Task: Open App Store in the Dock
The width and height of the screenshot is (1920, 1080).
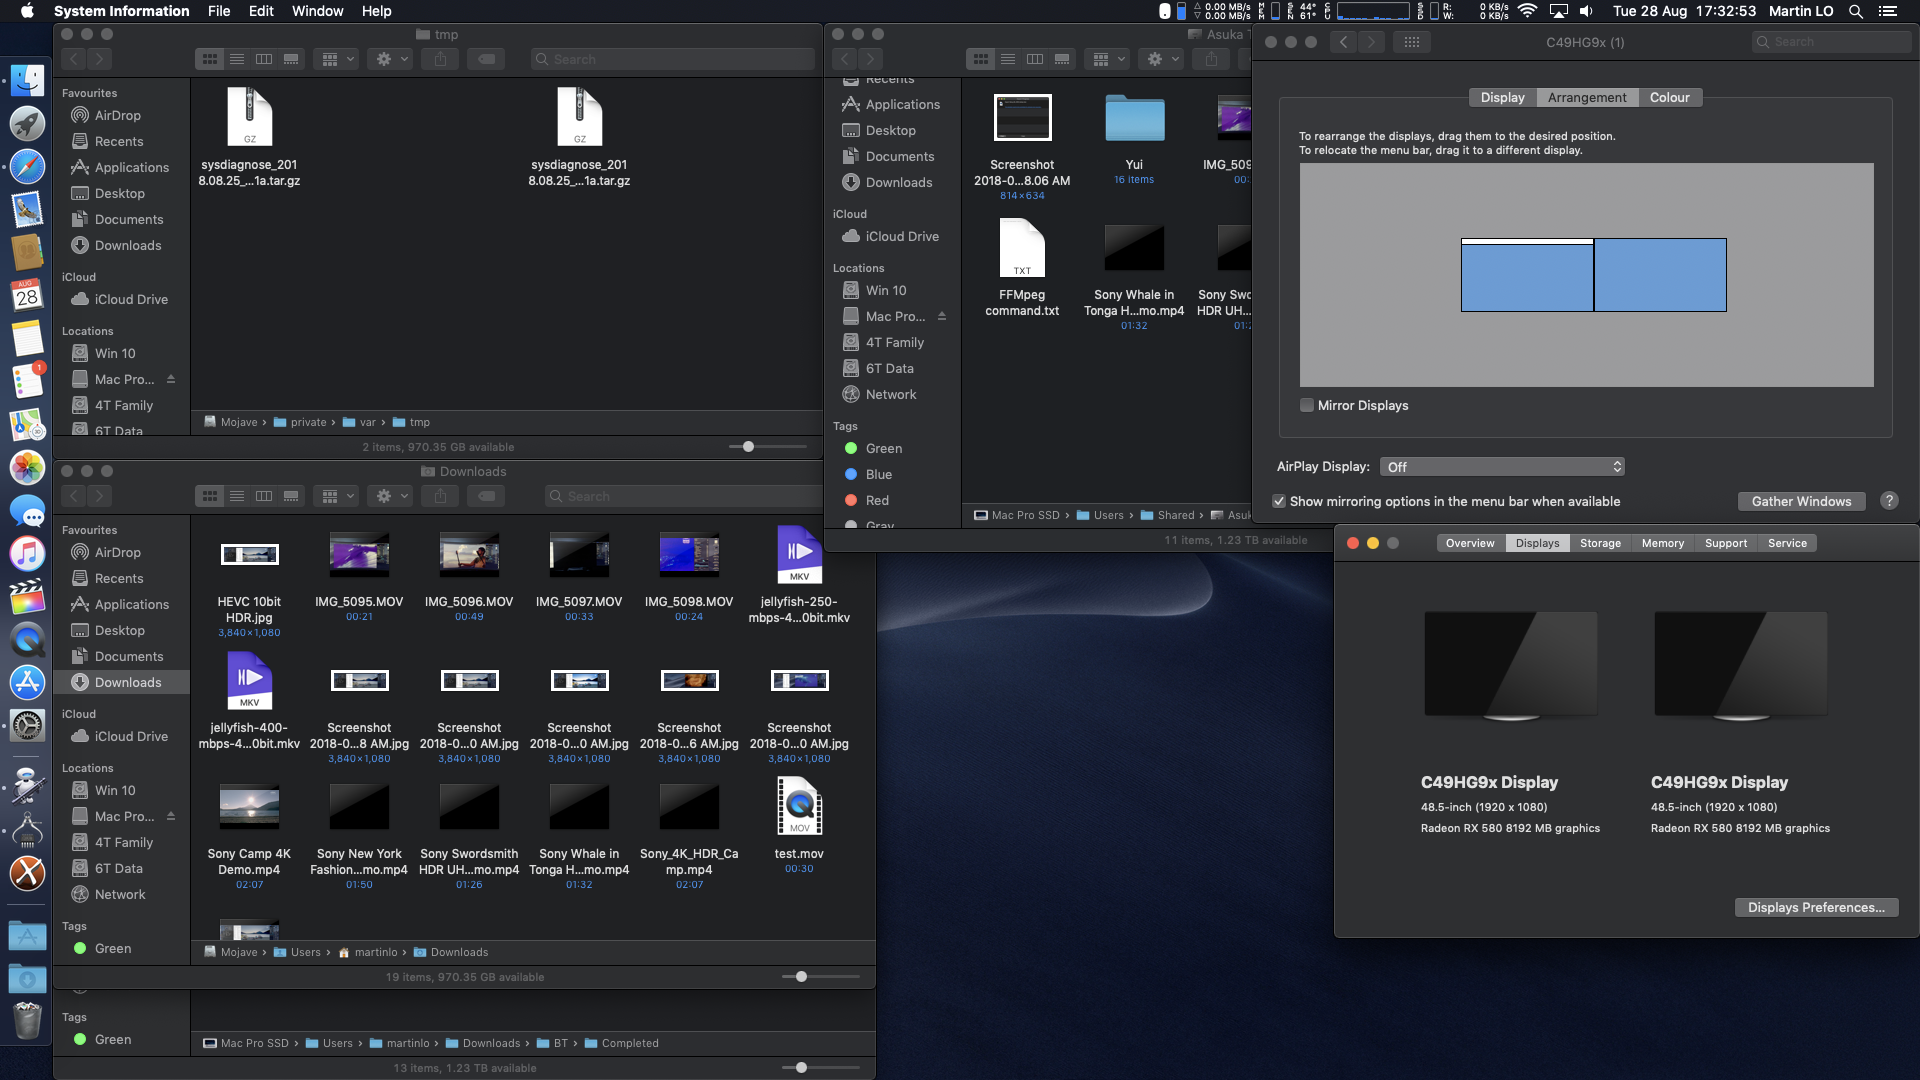Action: 27,682
